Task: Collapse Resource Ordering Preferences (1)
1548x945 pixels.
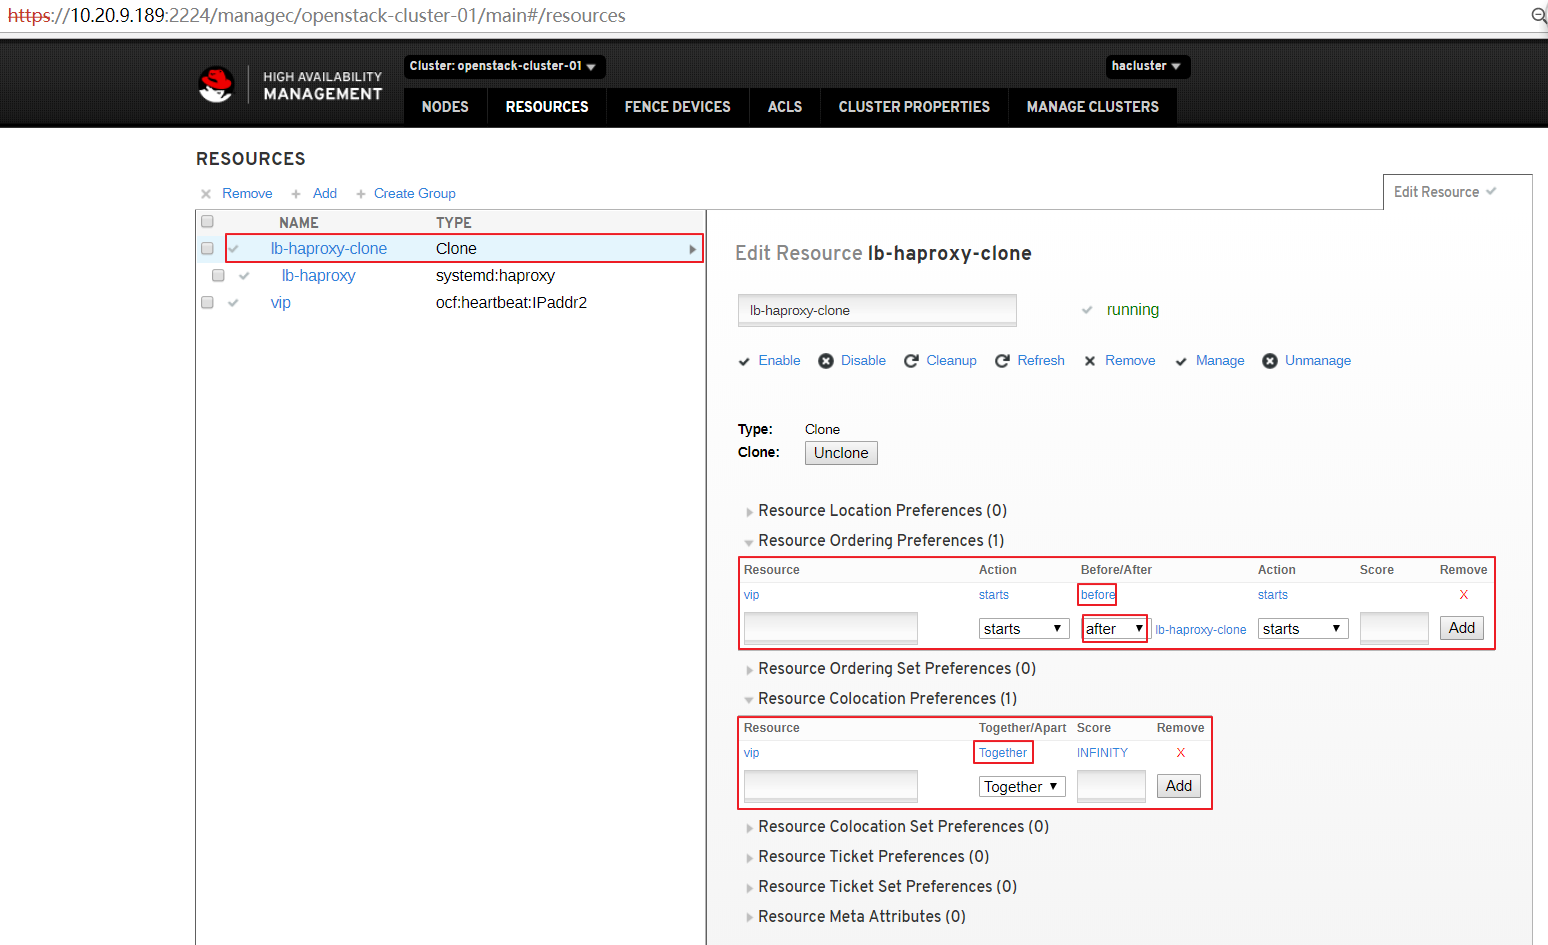Action: [x=881, y=541]
